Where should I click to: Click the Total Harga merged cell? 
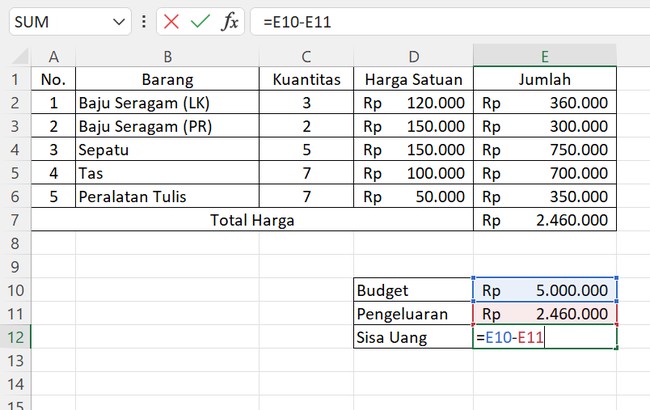click(252, 220)
